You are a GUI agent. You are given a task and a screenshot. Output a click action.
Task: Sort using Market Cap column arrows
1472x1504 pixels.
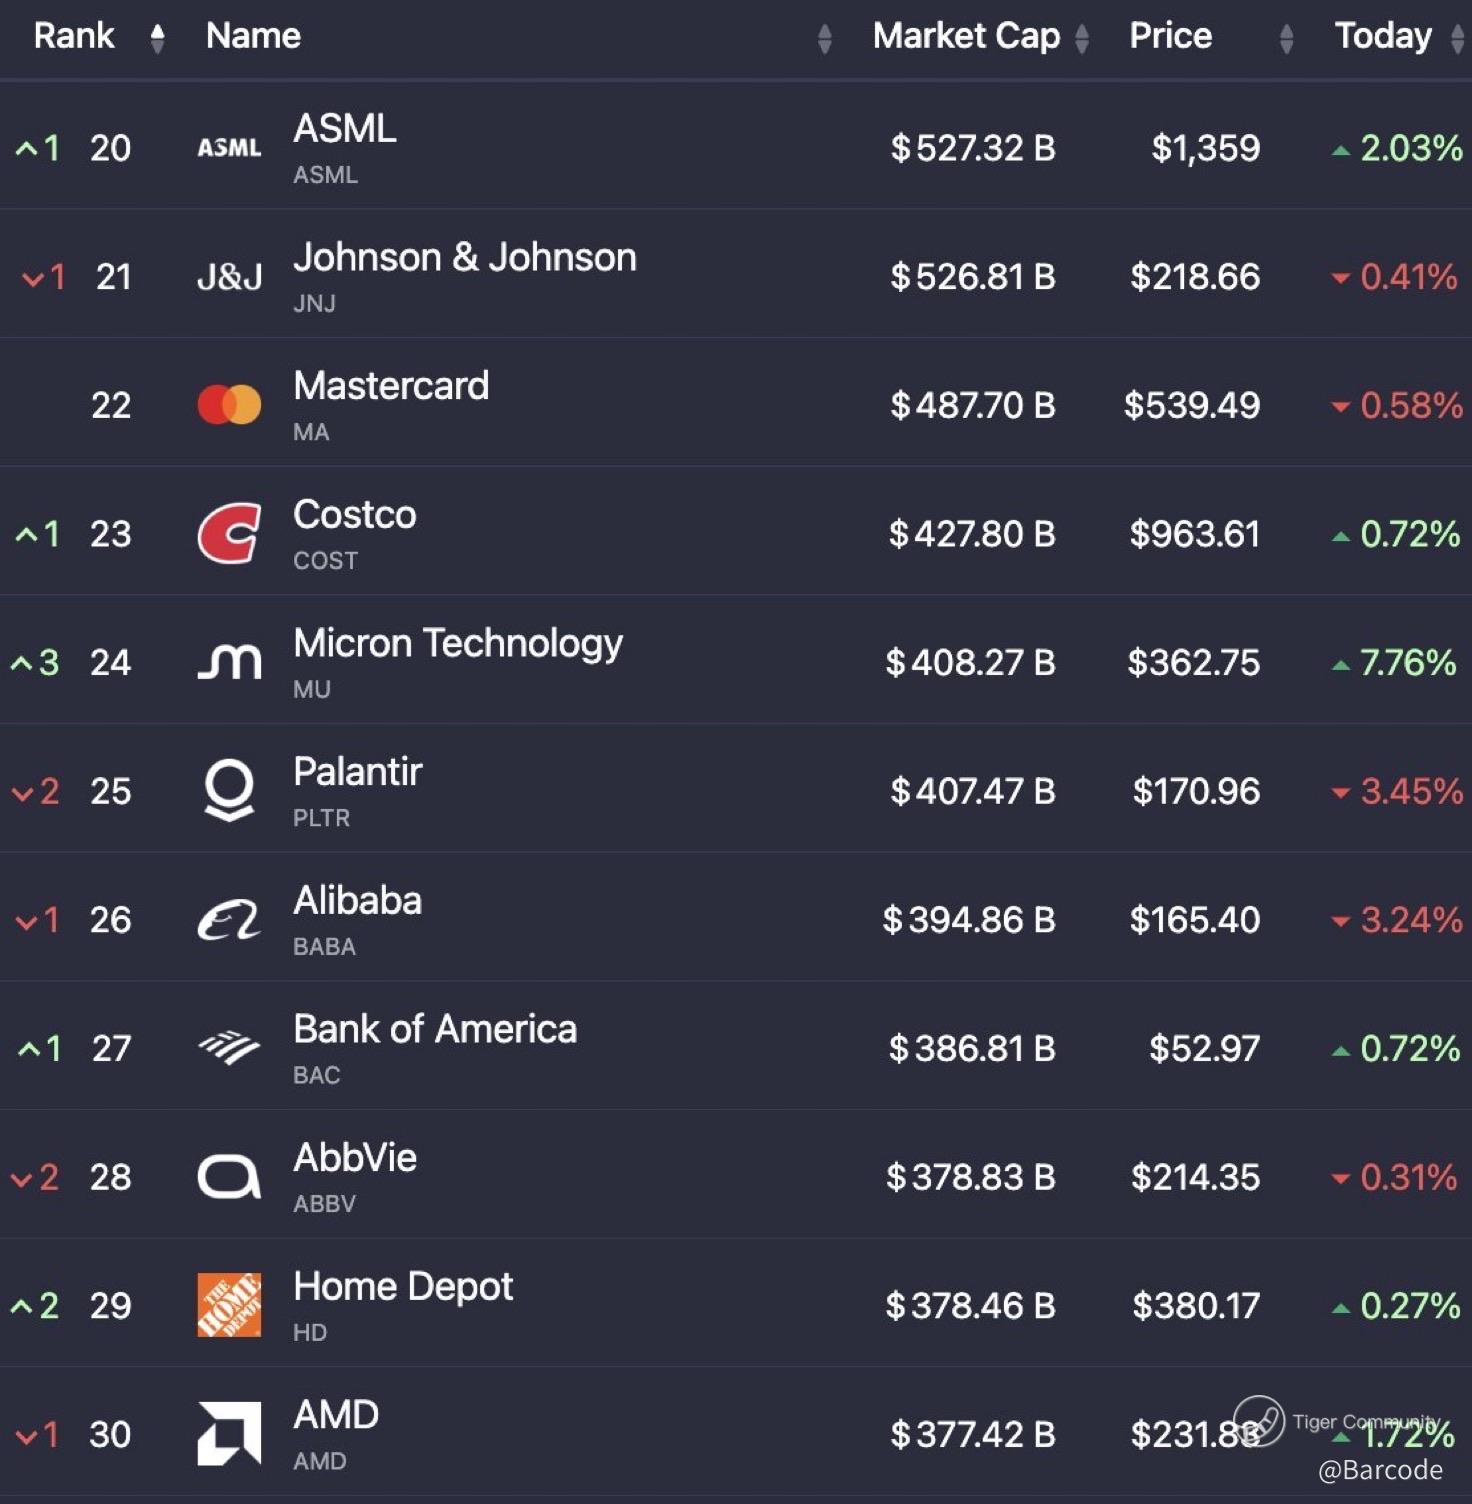[1082, 38]
